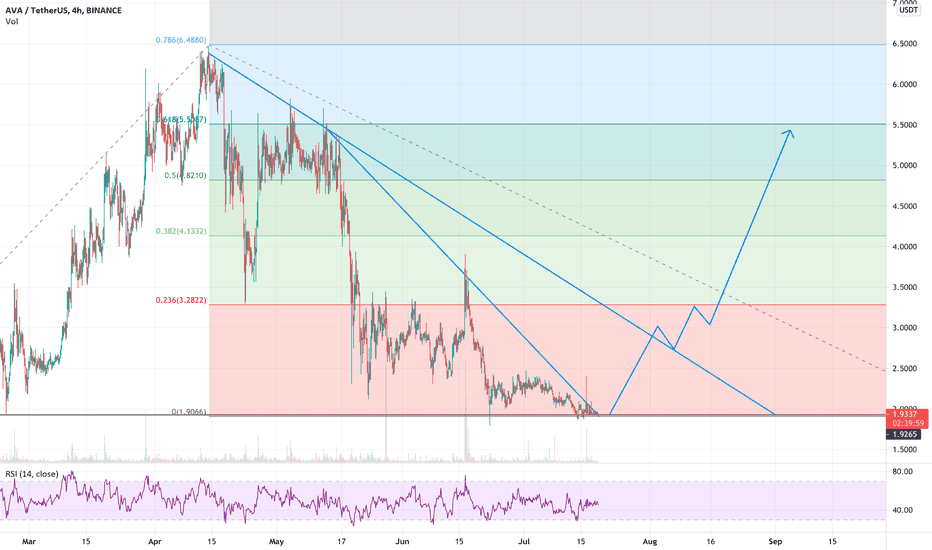Click the Mar label on time axis
The width and height of the screenshot is (932, 550).
coord(28,541)
